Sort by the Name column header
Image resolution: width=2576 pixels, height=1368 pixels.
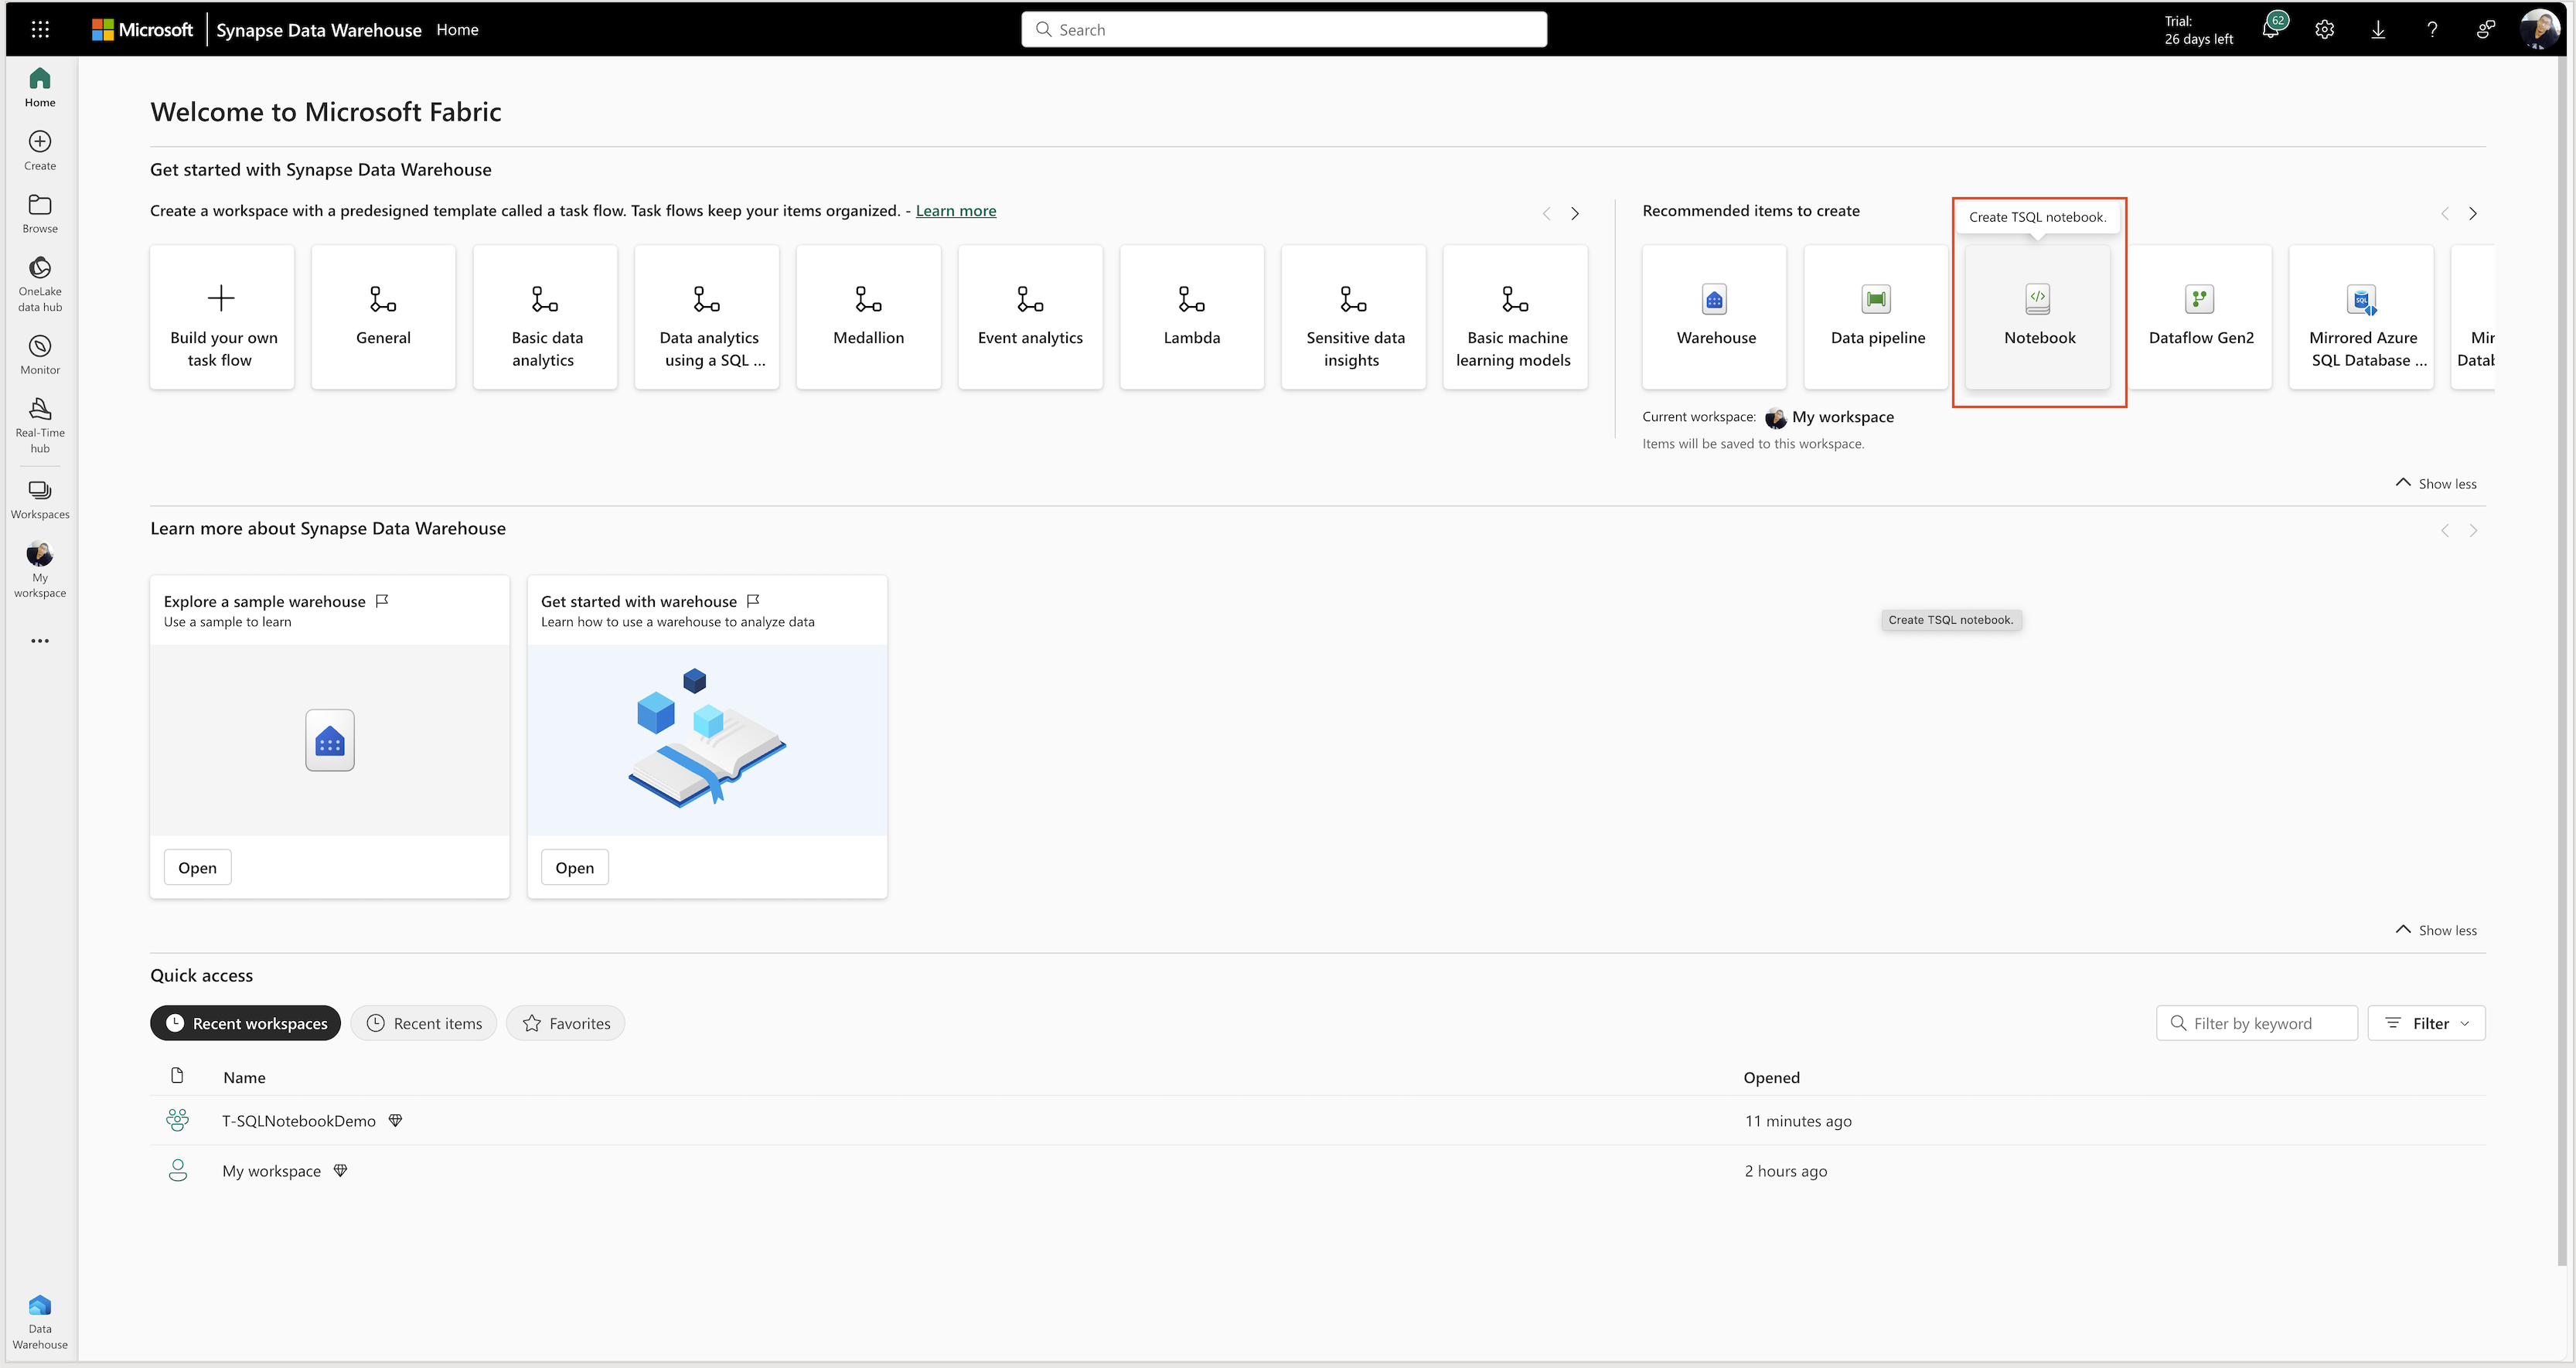click(244, 1077)
